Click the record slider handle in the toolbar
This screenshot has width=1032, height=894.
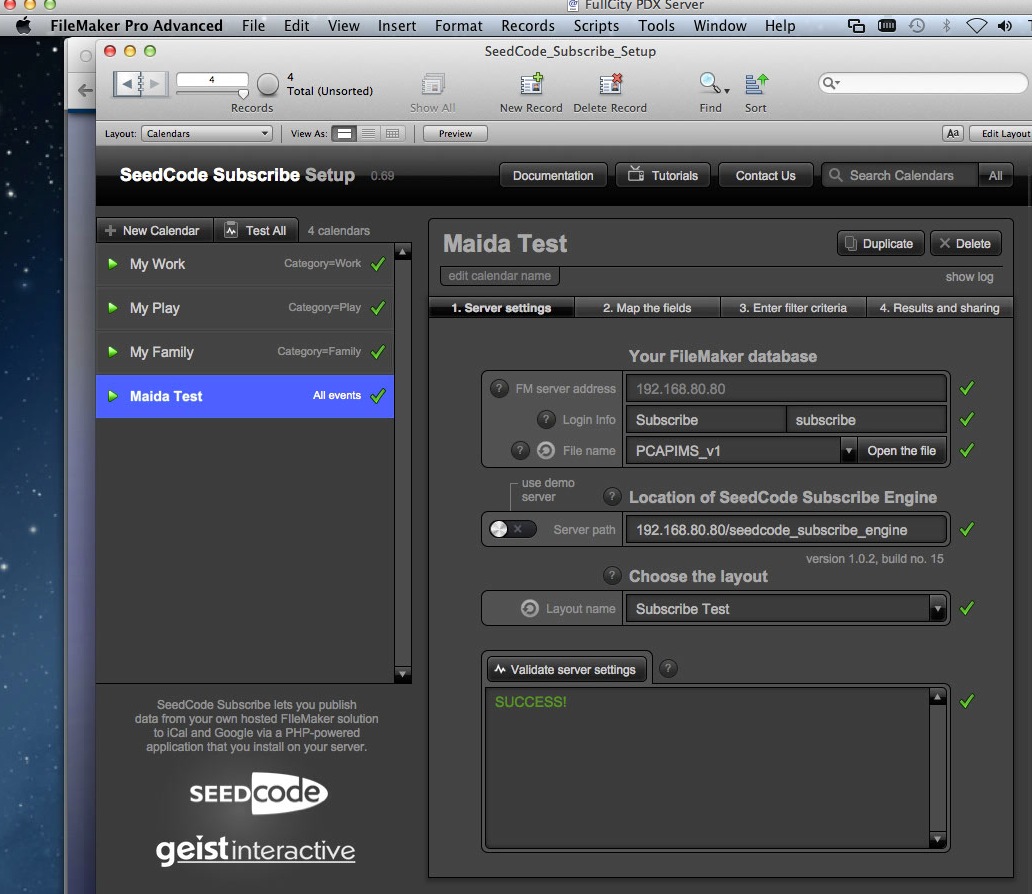[243, 93]
